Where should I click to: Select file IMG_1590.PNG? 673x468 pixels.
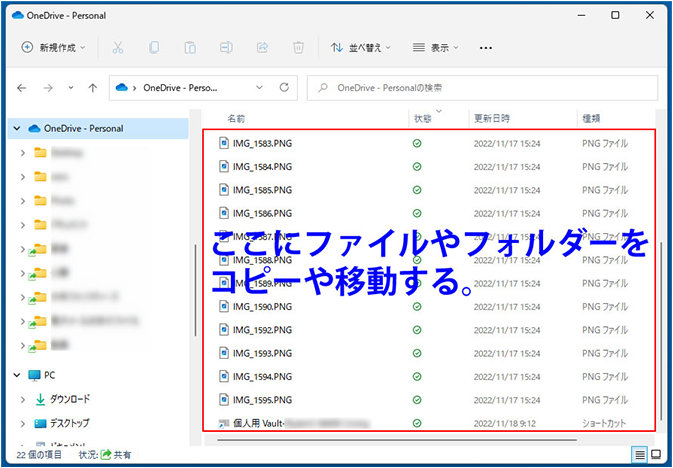pos(262,307)
